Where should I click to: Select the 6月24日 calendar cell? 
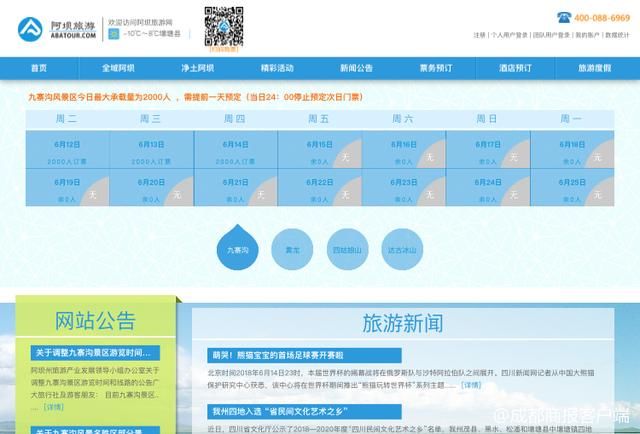[488, 187]
